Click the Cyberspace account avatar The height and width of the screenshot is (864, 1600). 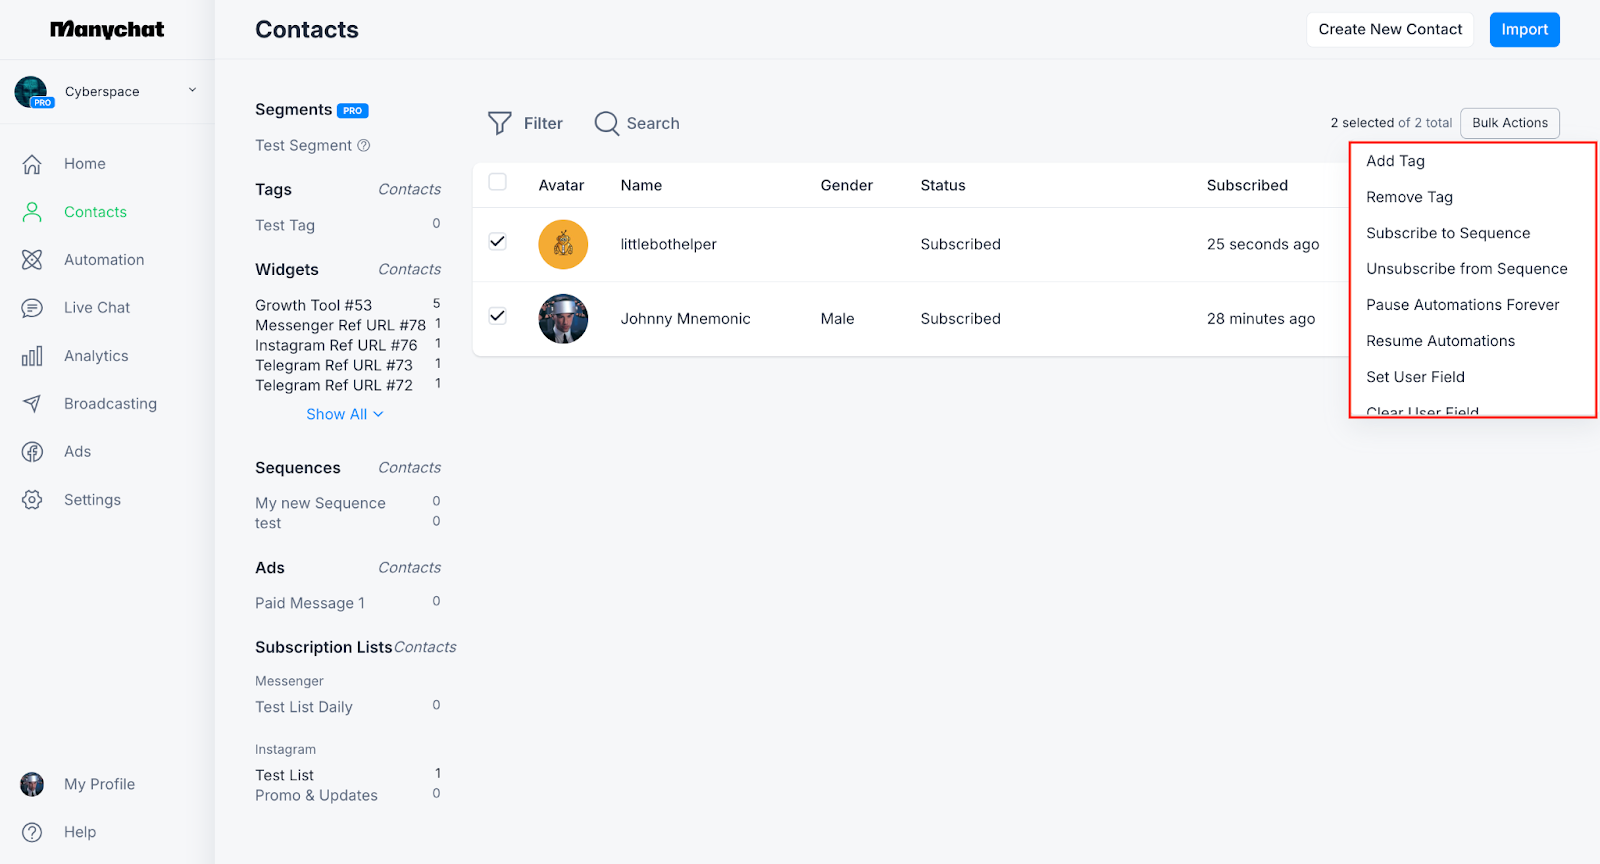tap(31, 91)
